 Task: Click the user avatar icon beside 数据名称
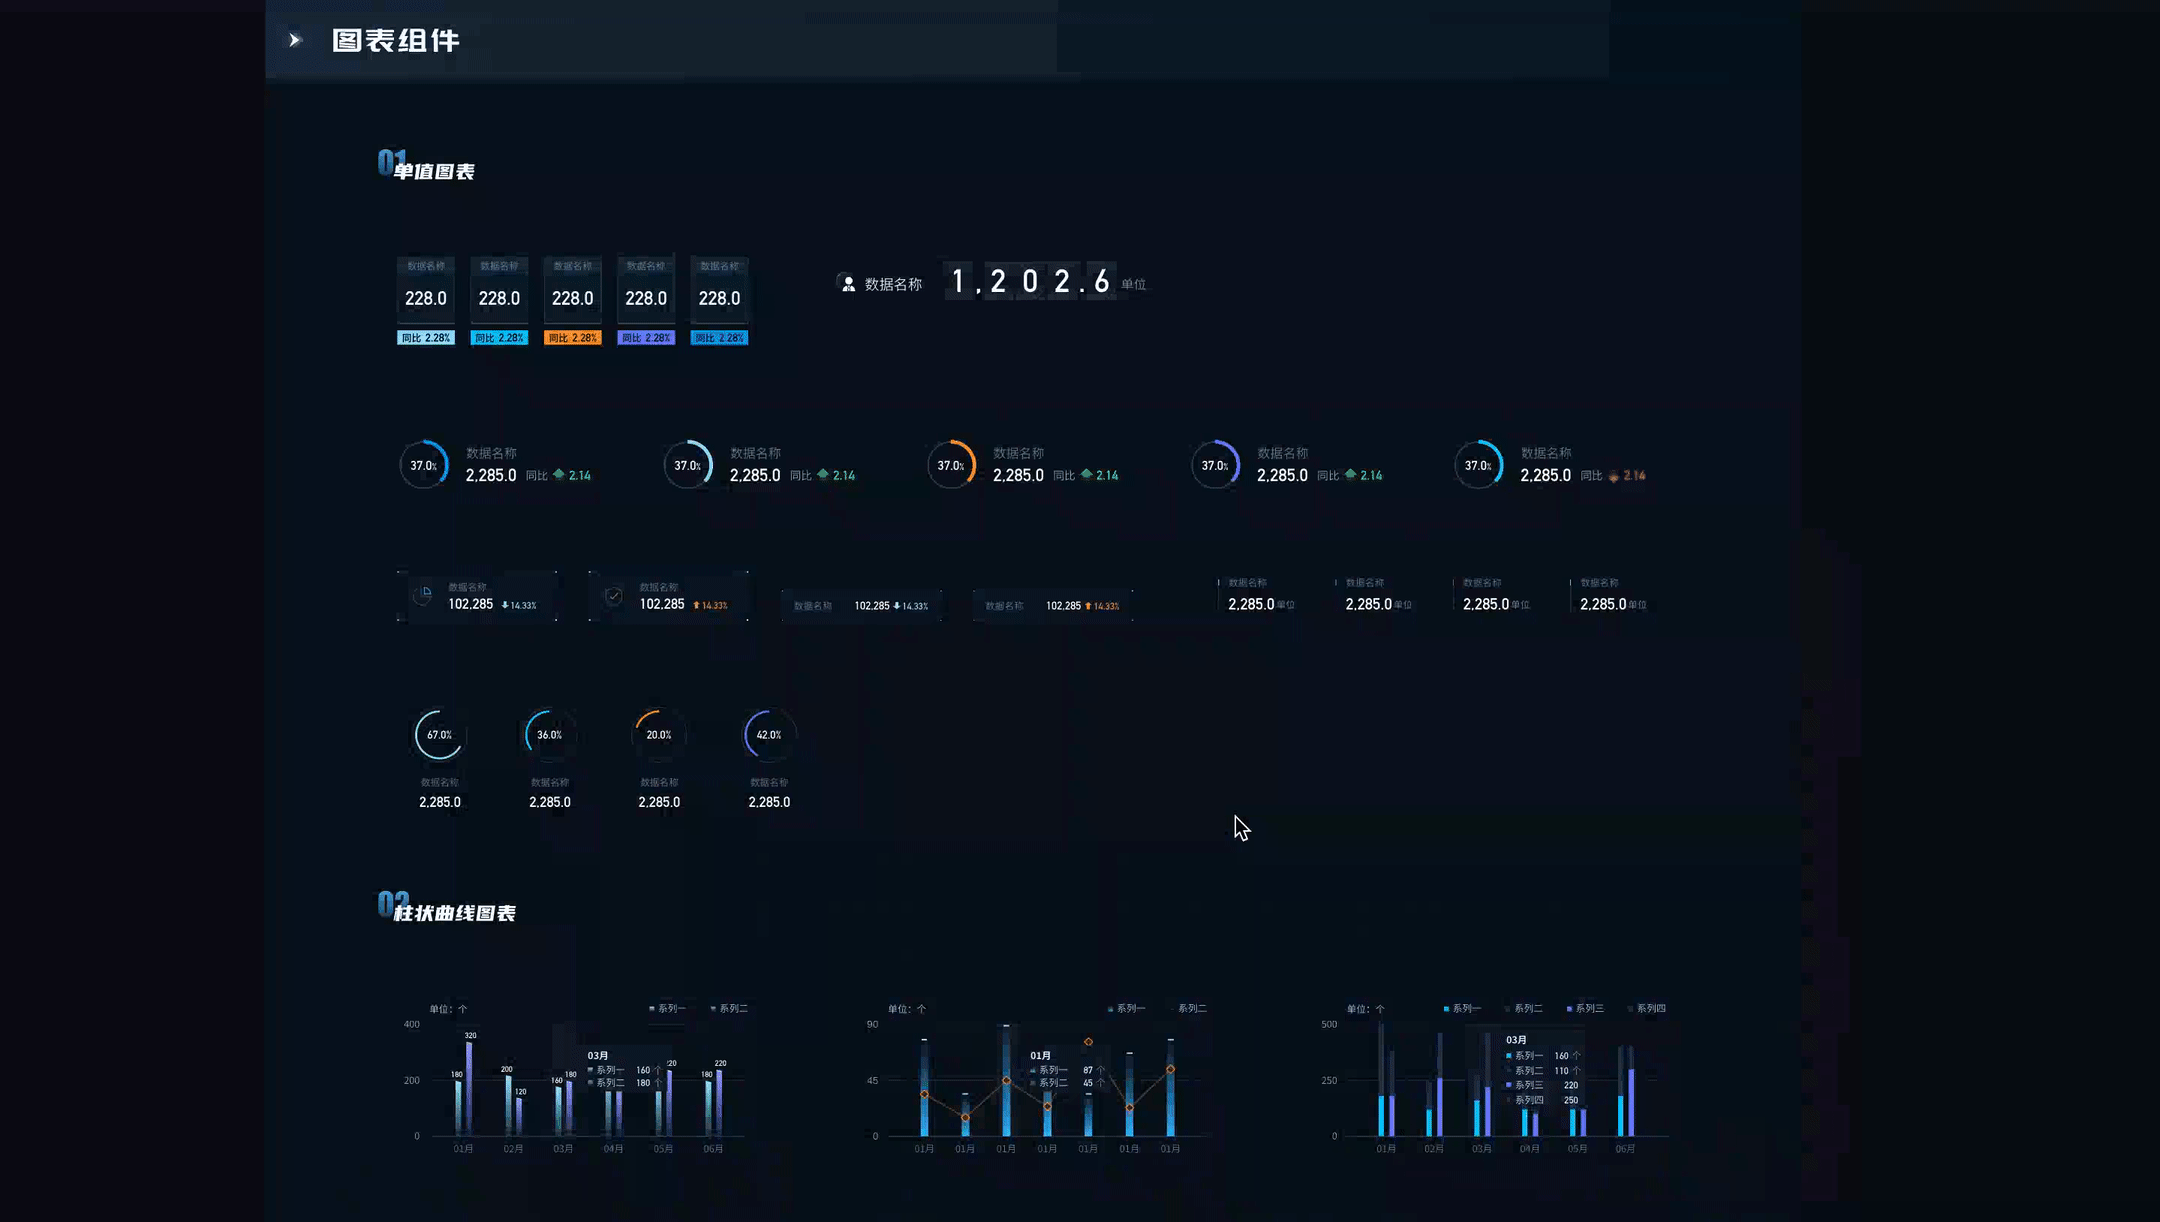(848, 284)
